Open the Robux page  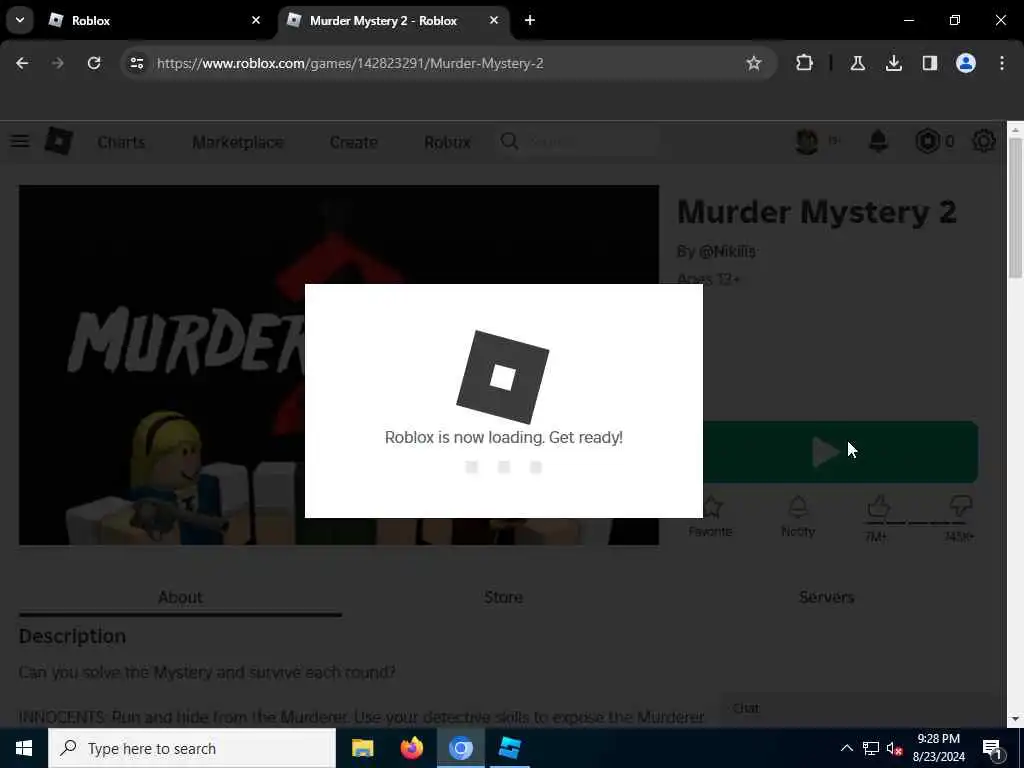447,142
